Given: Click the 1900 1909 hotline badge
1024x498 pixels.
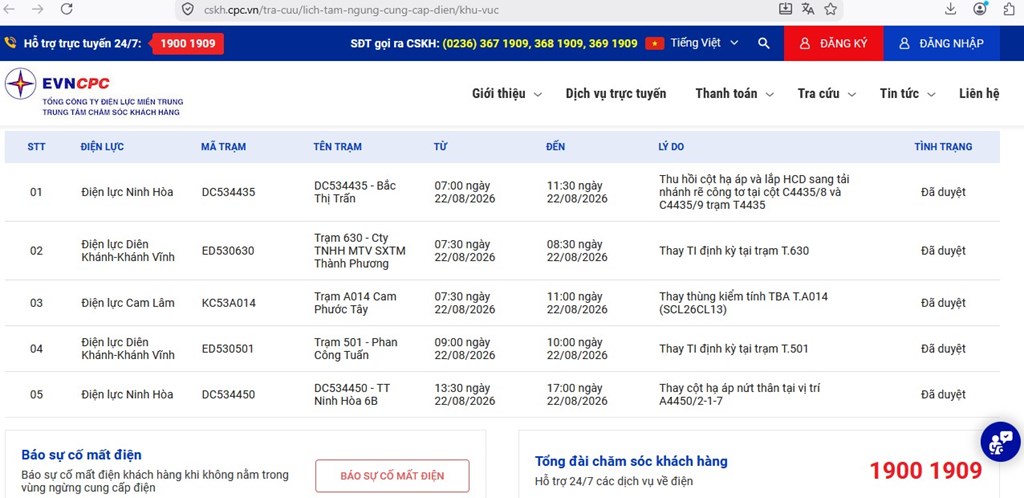Looking at the screenshot, I should click(187, 44).
